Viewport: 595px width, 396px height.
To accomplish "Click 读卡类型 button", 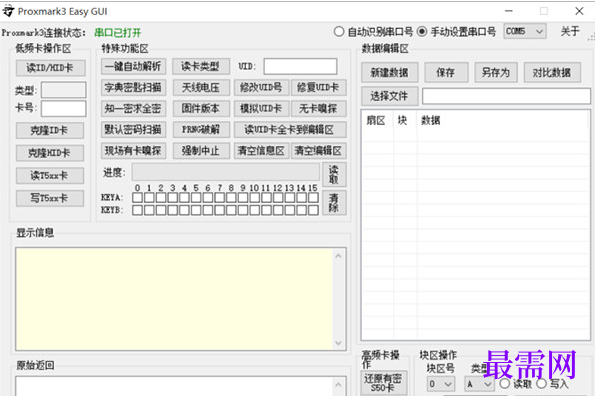I will click(201, 66).
